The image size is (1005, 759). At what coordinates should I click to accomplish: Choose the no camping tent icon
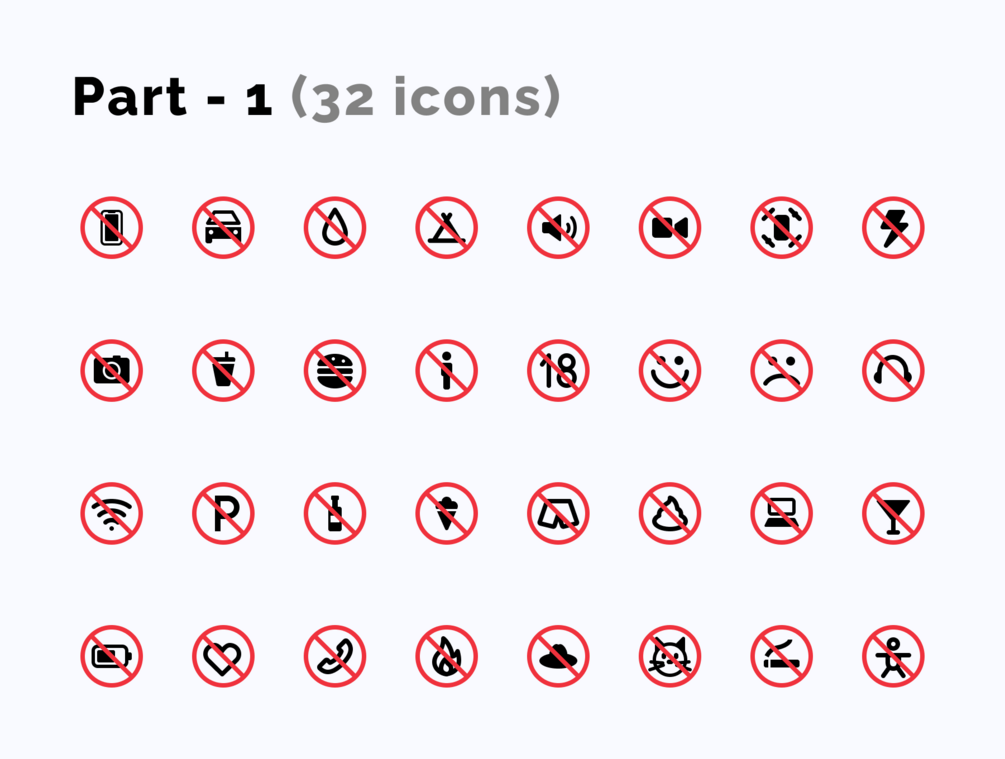446,228
